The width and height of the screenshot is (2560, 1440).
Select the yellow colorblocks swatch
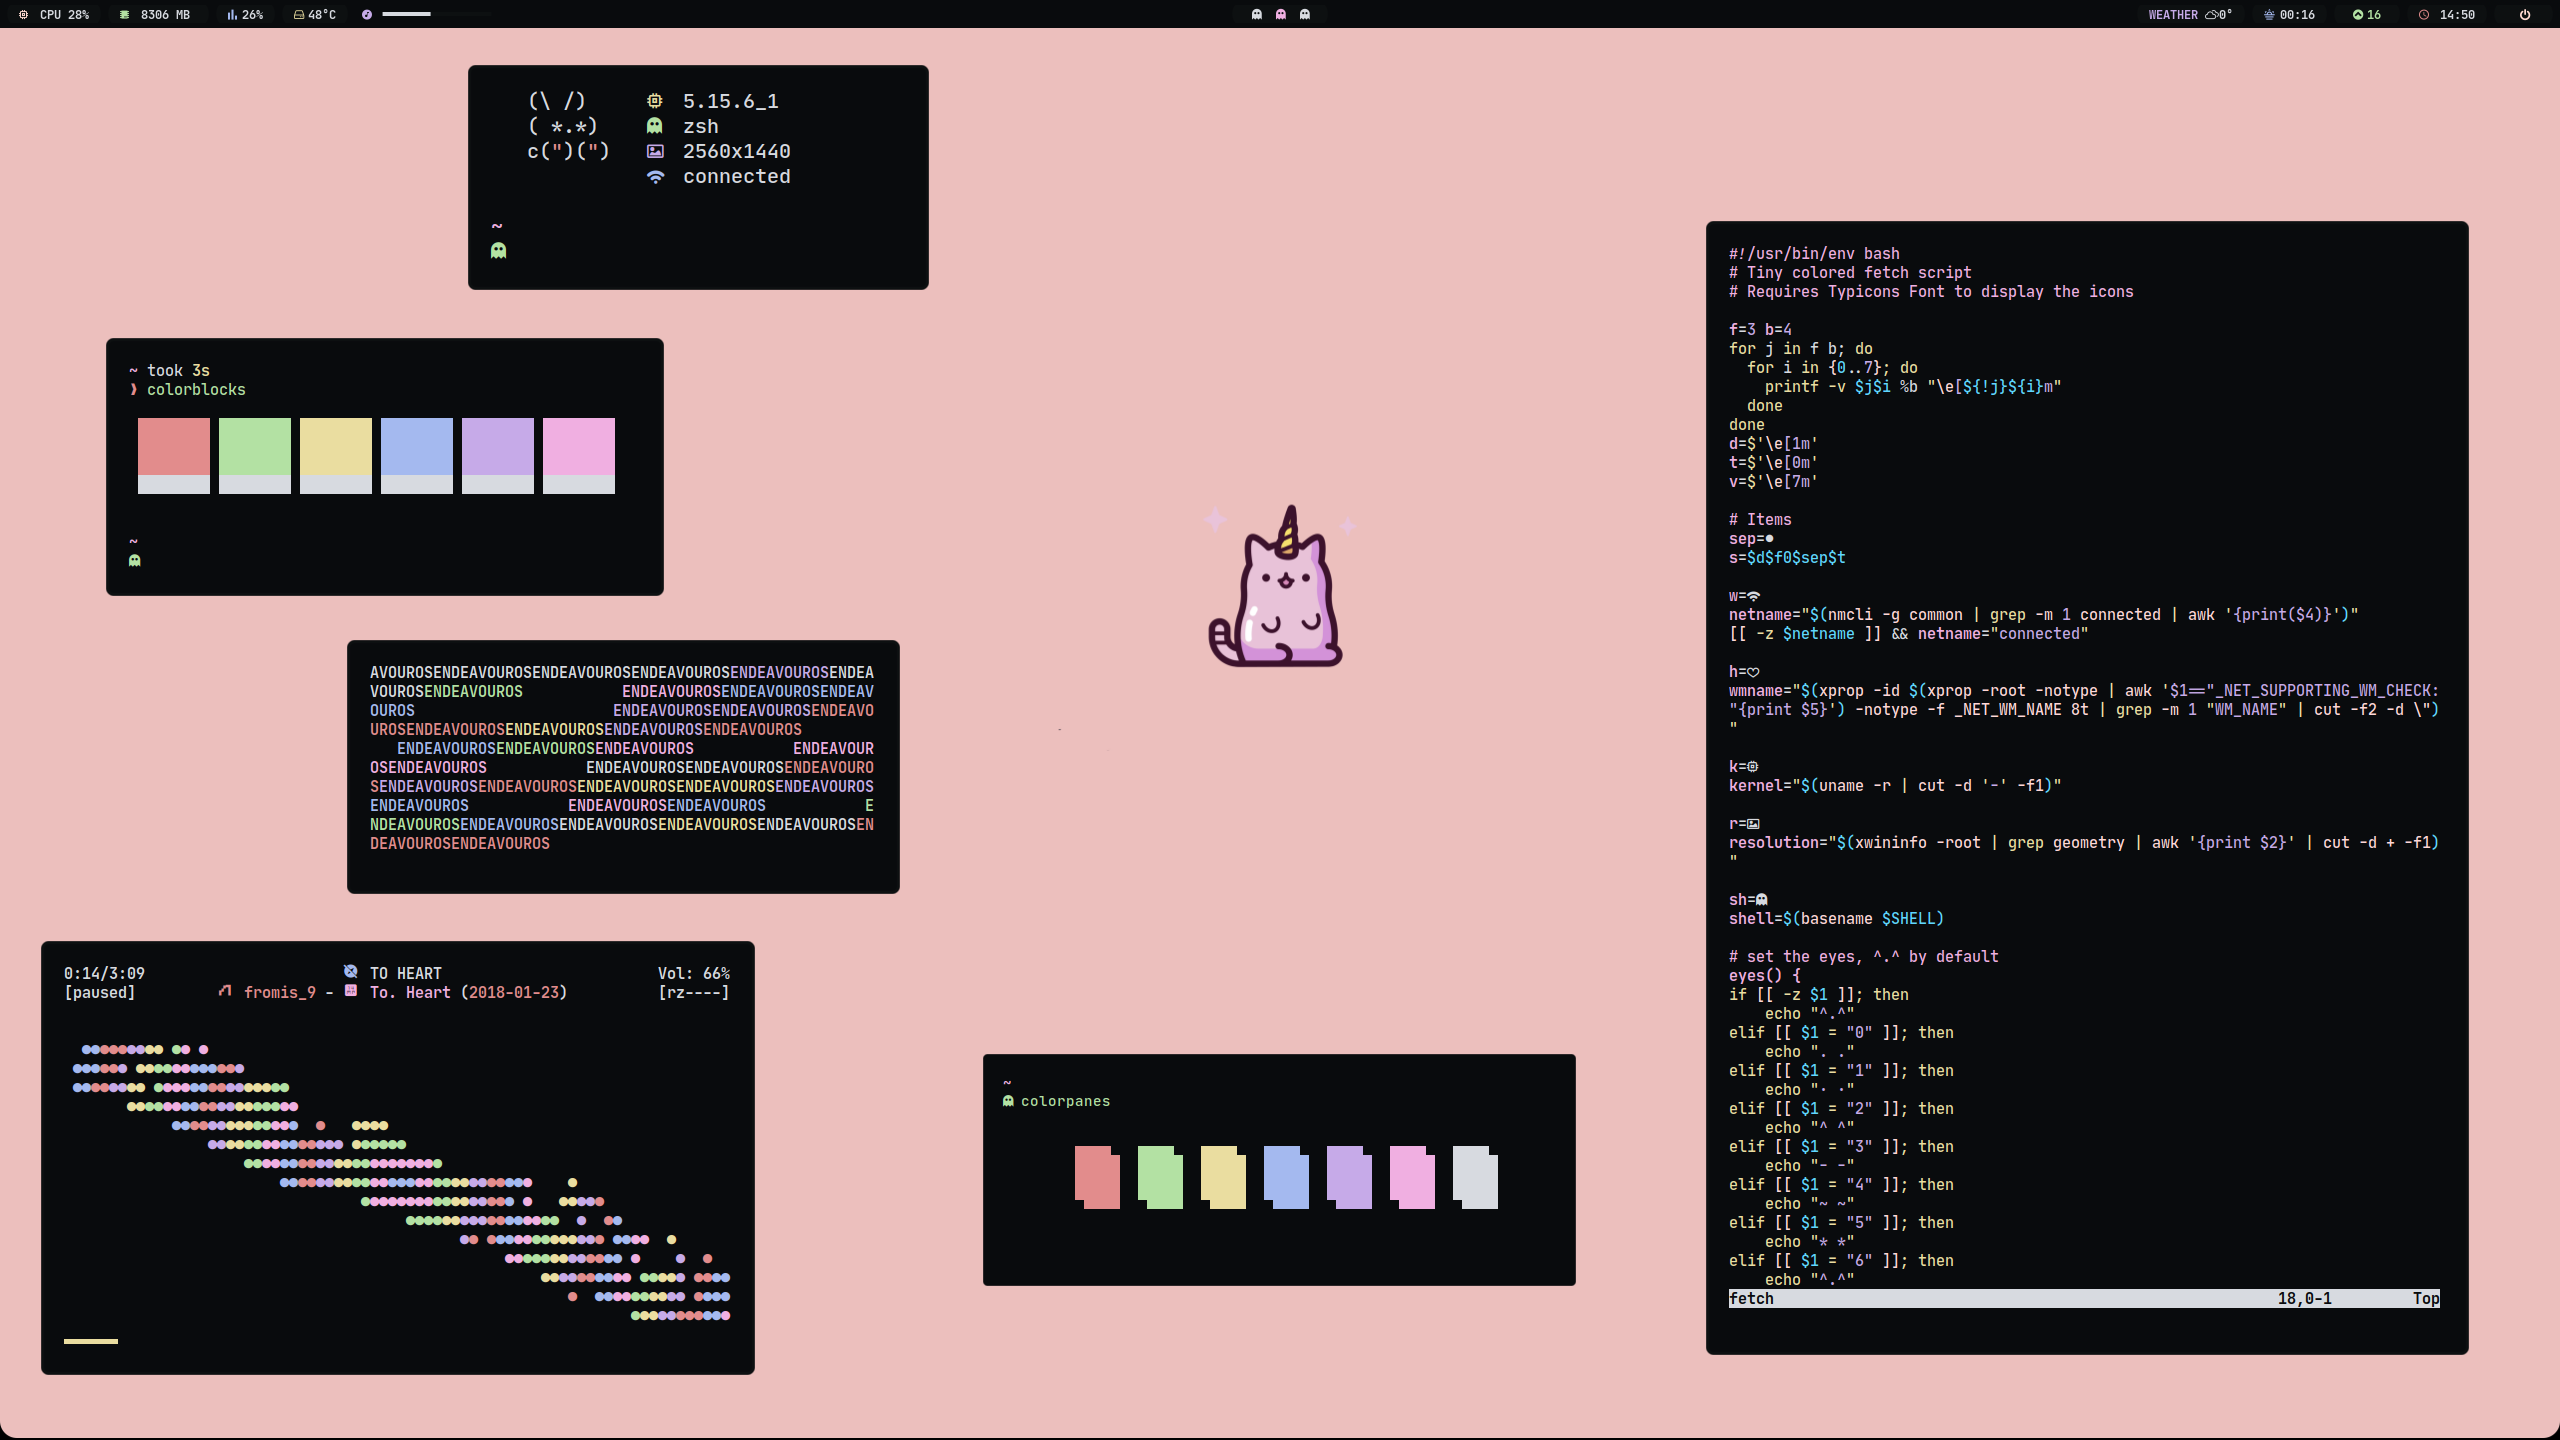click(x=336, y=455)
